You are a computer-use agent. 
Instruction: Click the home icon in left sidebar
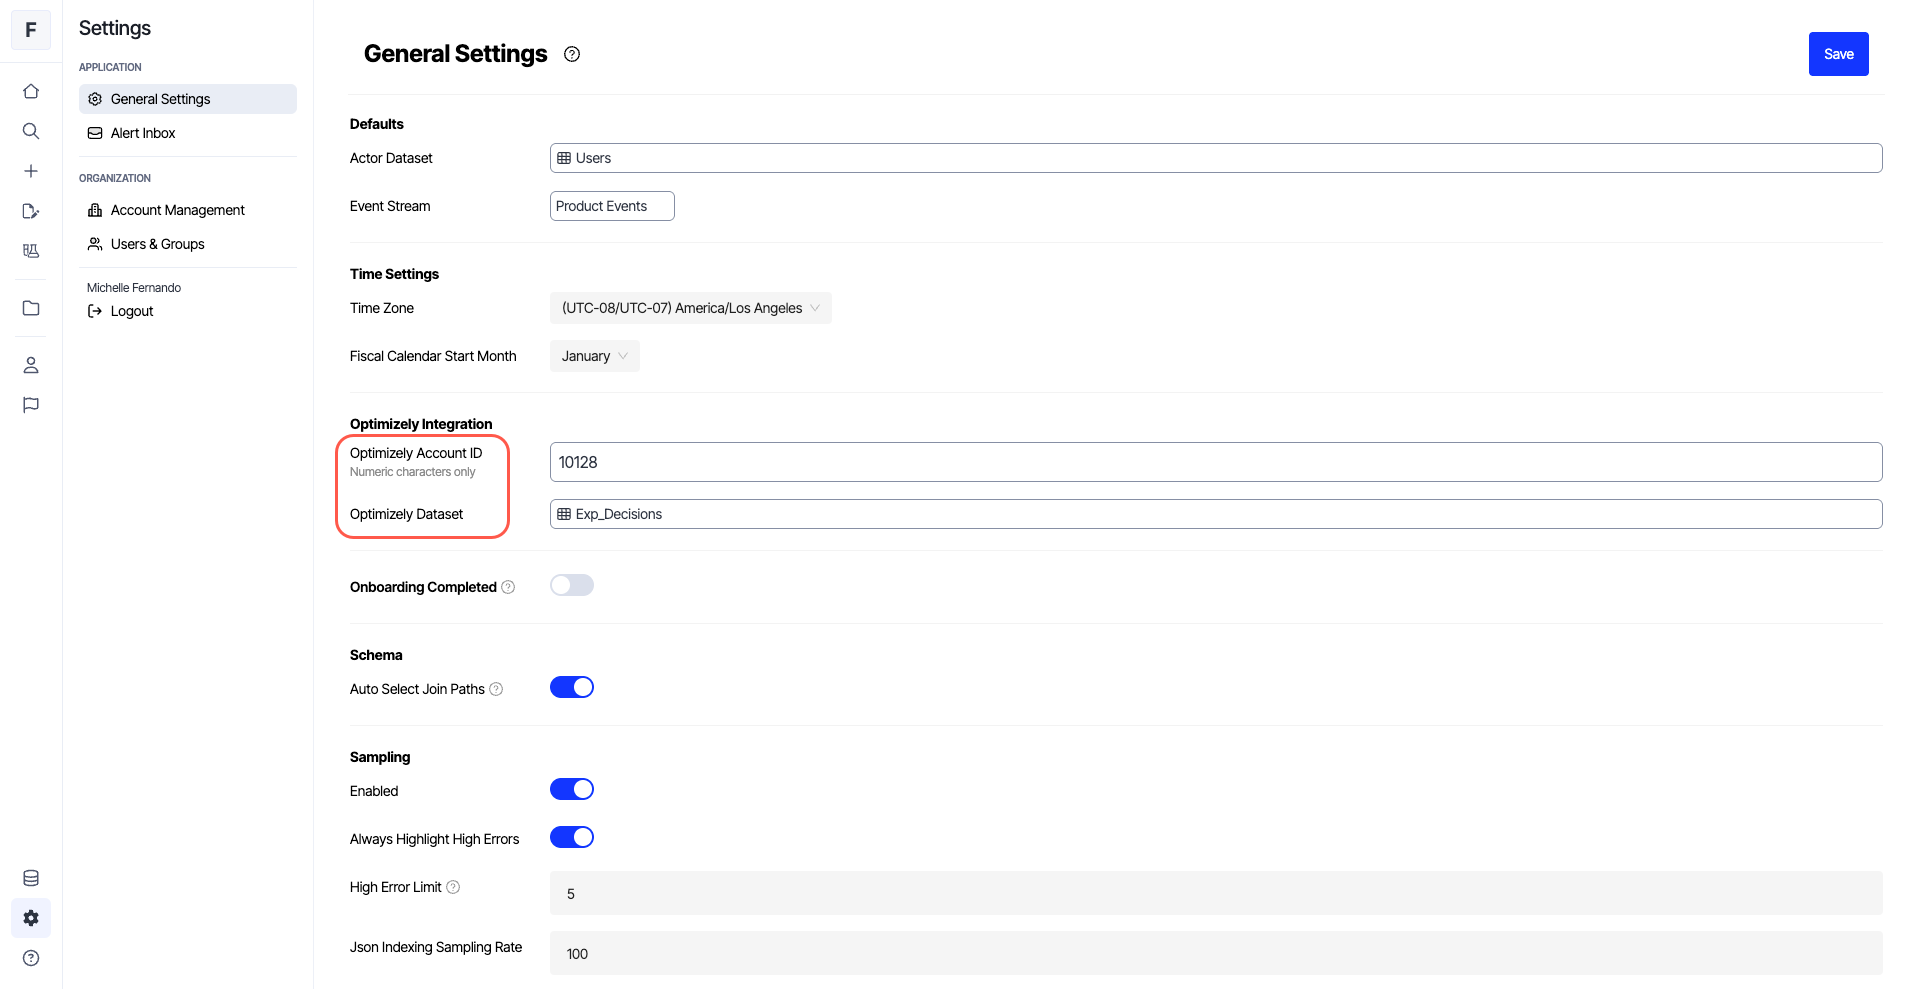point(31,91)
